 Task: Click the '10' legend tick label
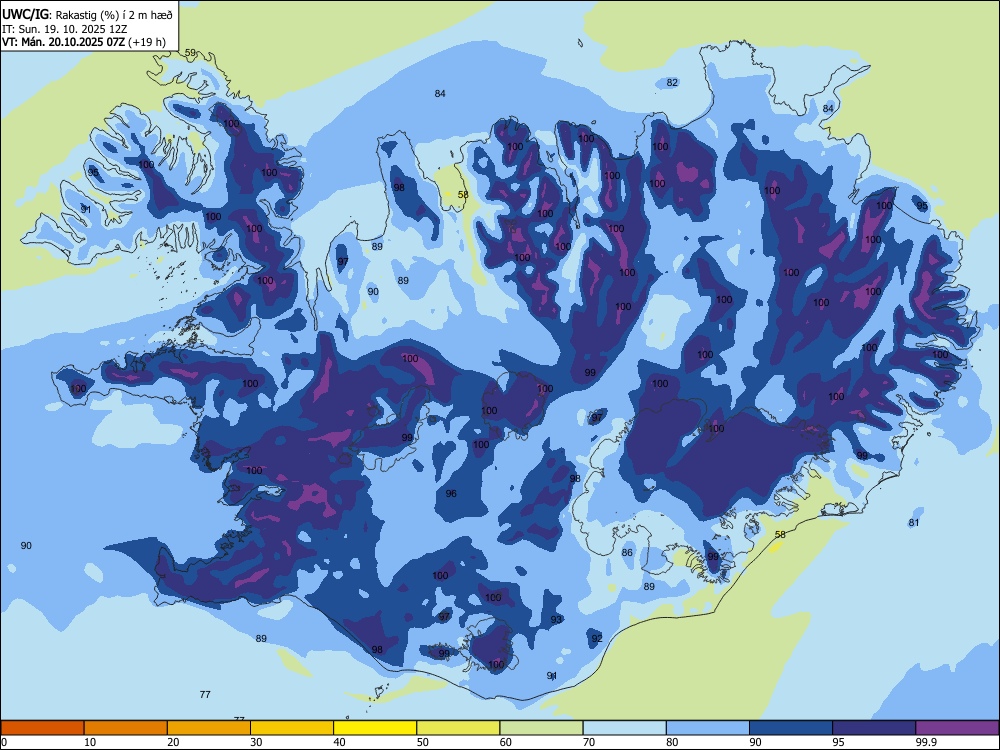pyautogui.click(x=90, y=742)
